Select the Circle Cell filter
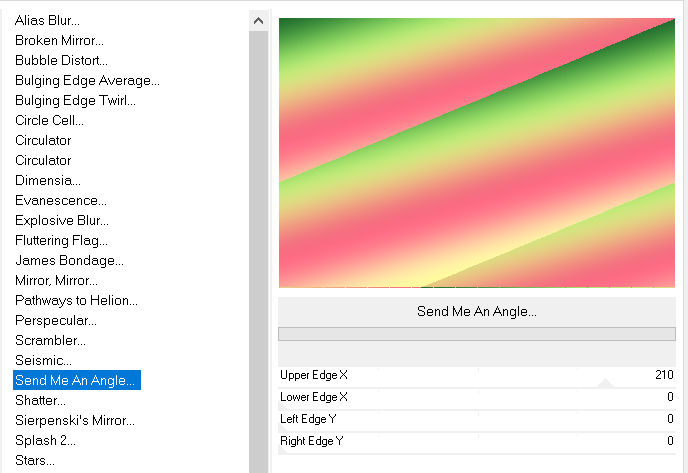 click(49, 120)
